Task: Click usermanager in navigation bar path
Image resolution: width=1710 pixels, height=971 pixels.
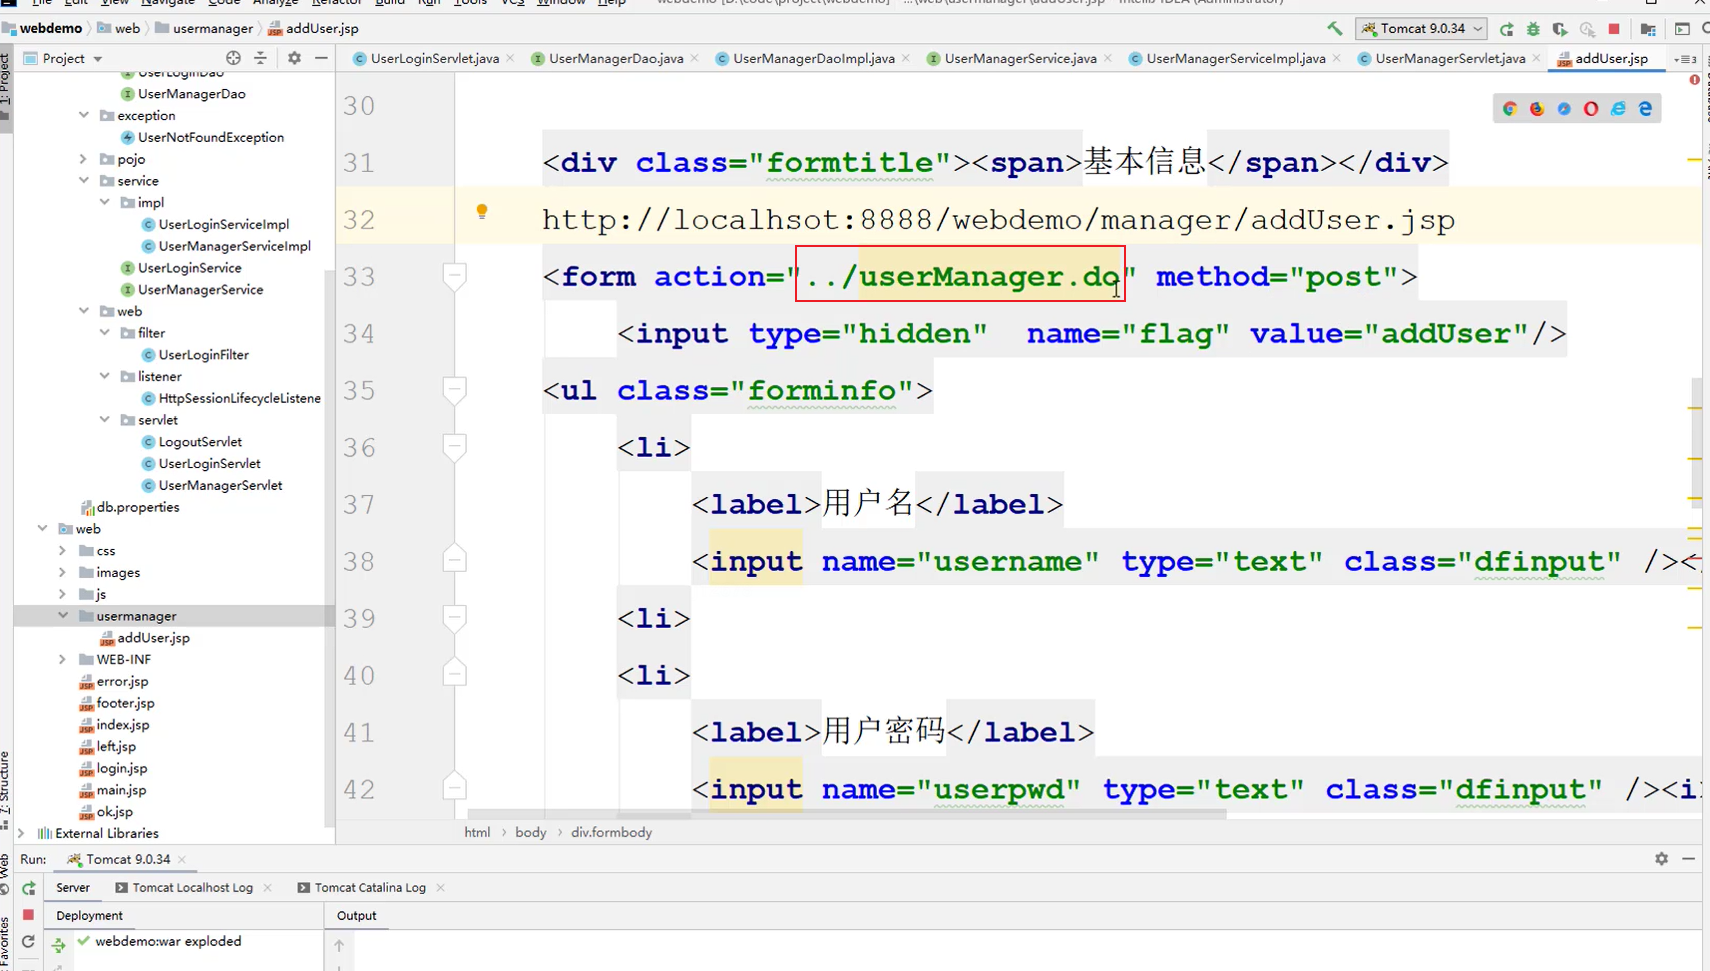Action: coord(212,29)
